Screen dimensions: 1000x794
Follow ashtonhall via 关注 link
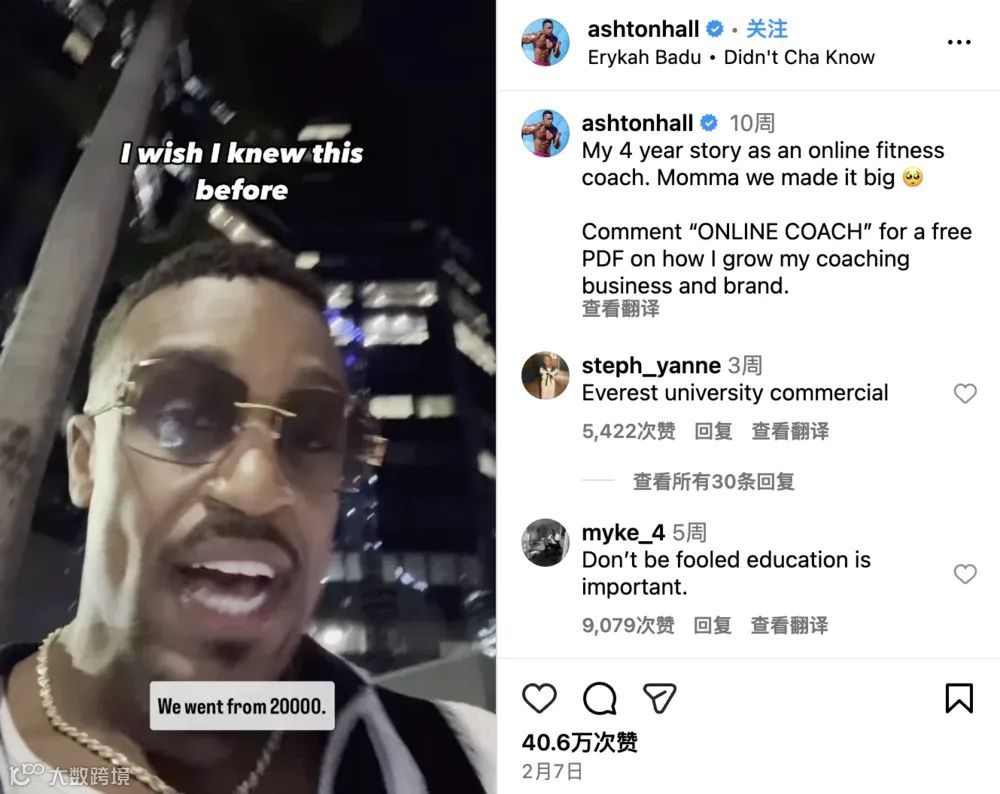(x=767, y=29)
